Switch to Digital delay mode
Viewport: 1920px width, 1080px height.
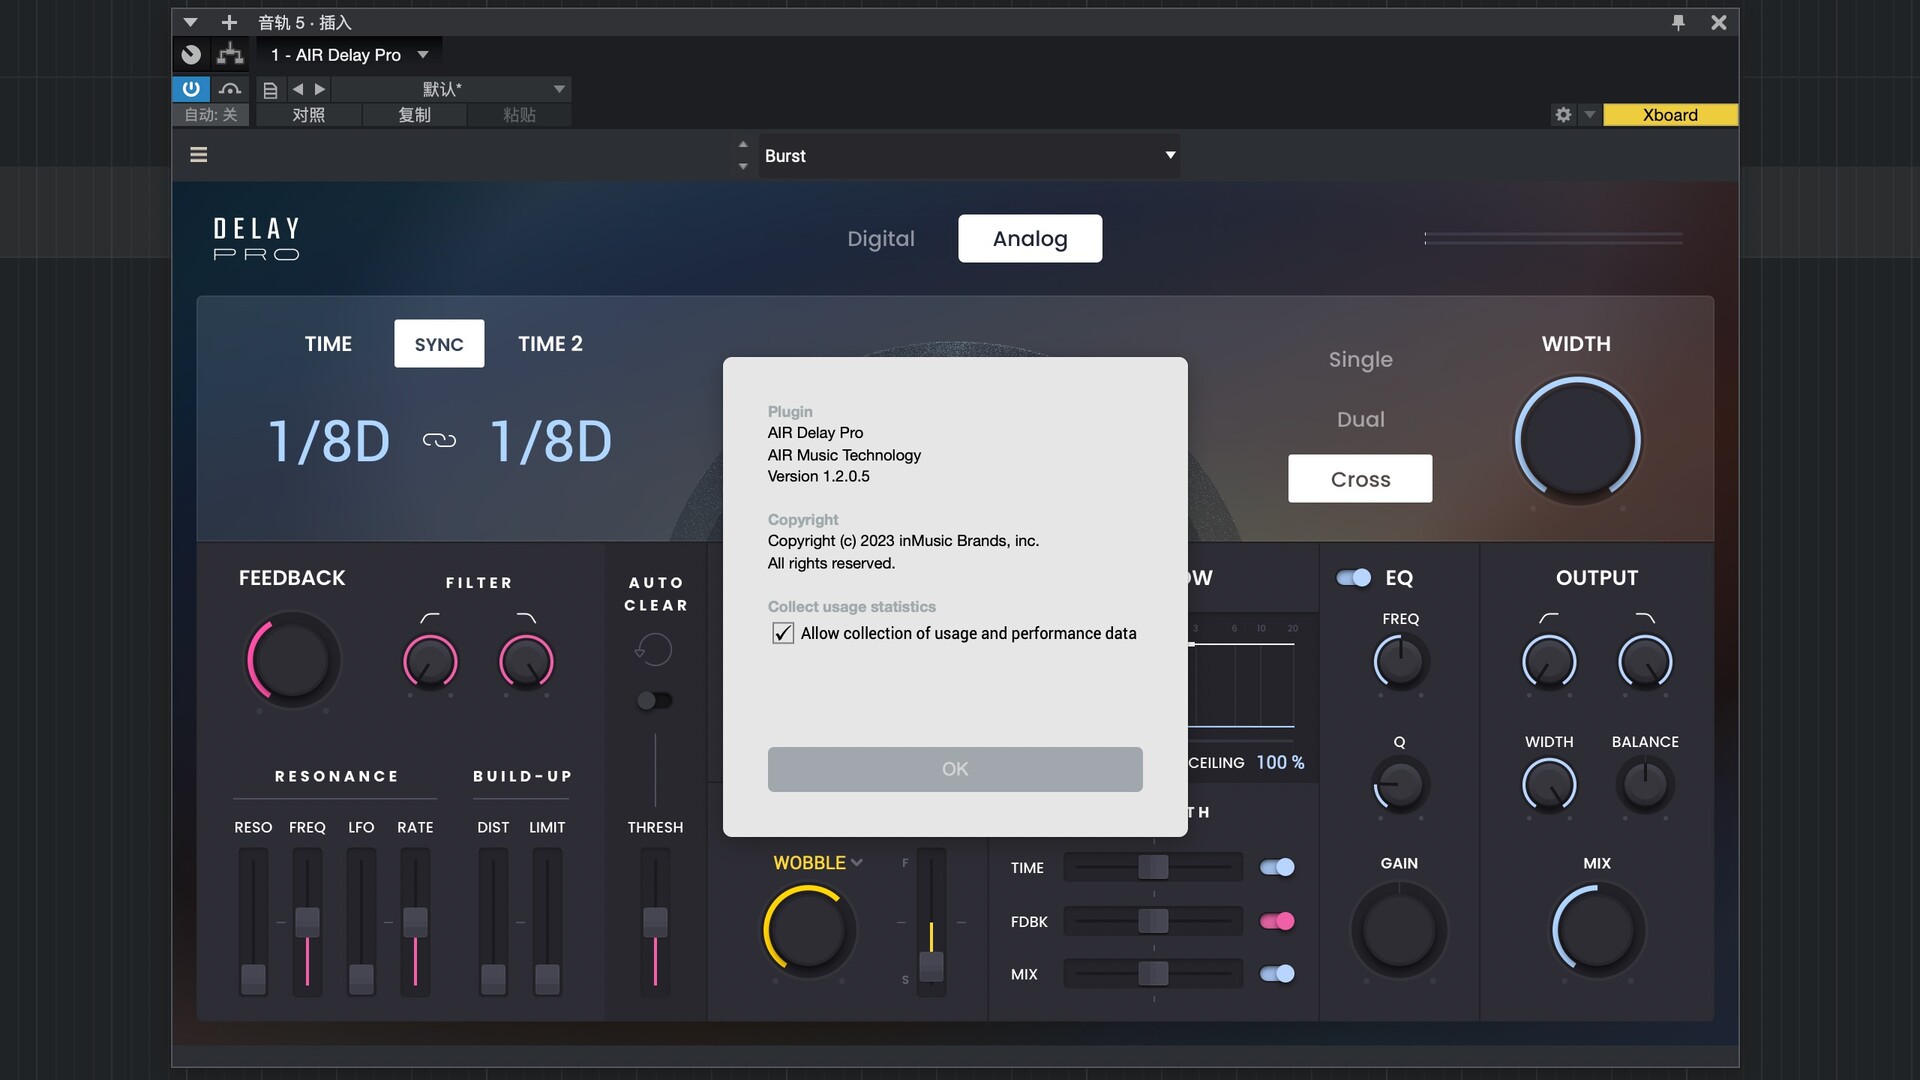pos(880,239)
